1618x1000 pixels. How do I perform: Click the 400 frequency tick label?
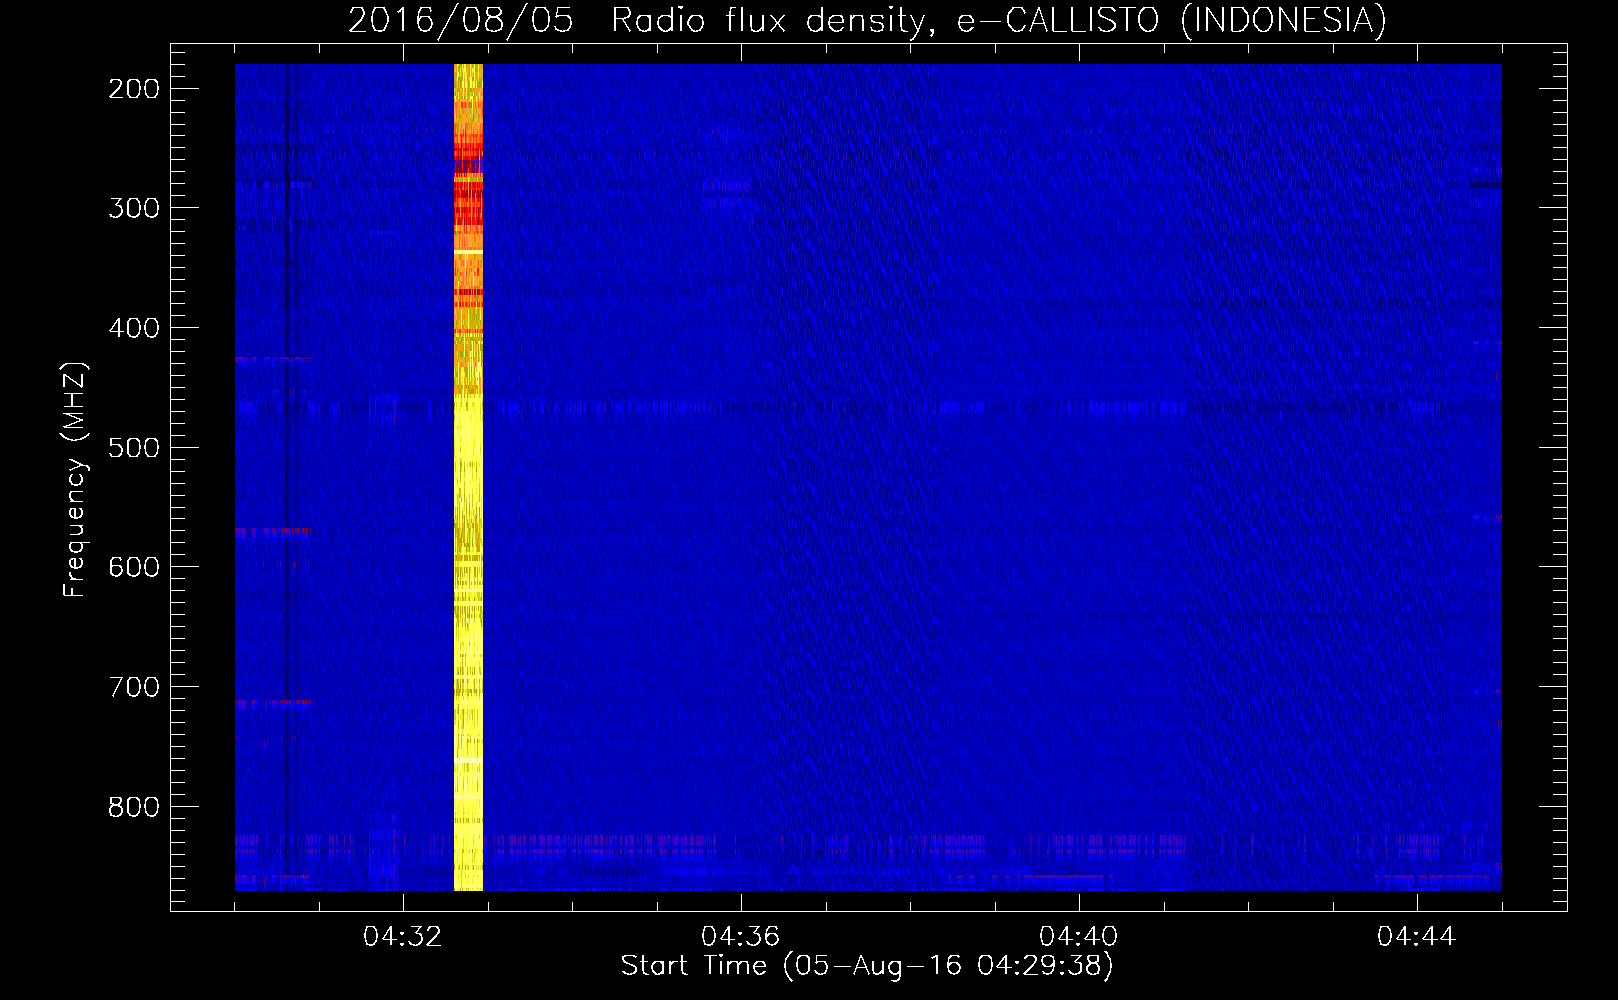[134, 328]
